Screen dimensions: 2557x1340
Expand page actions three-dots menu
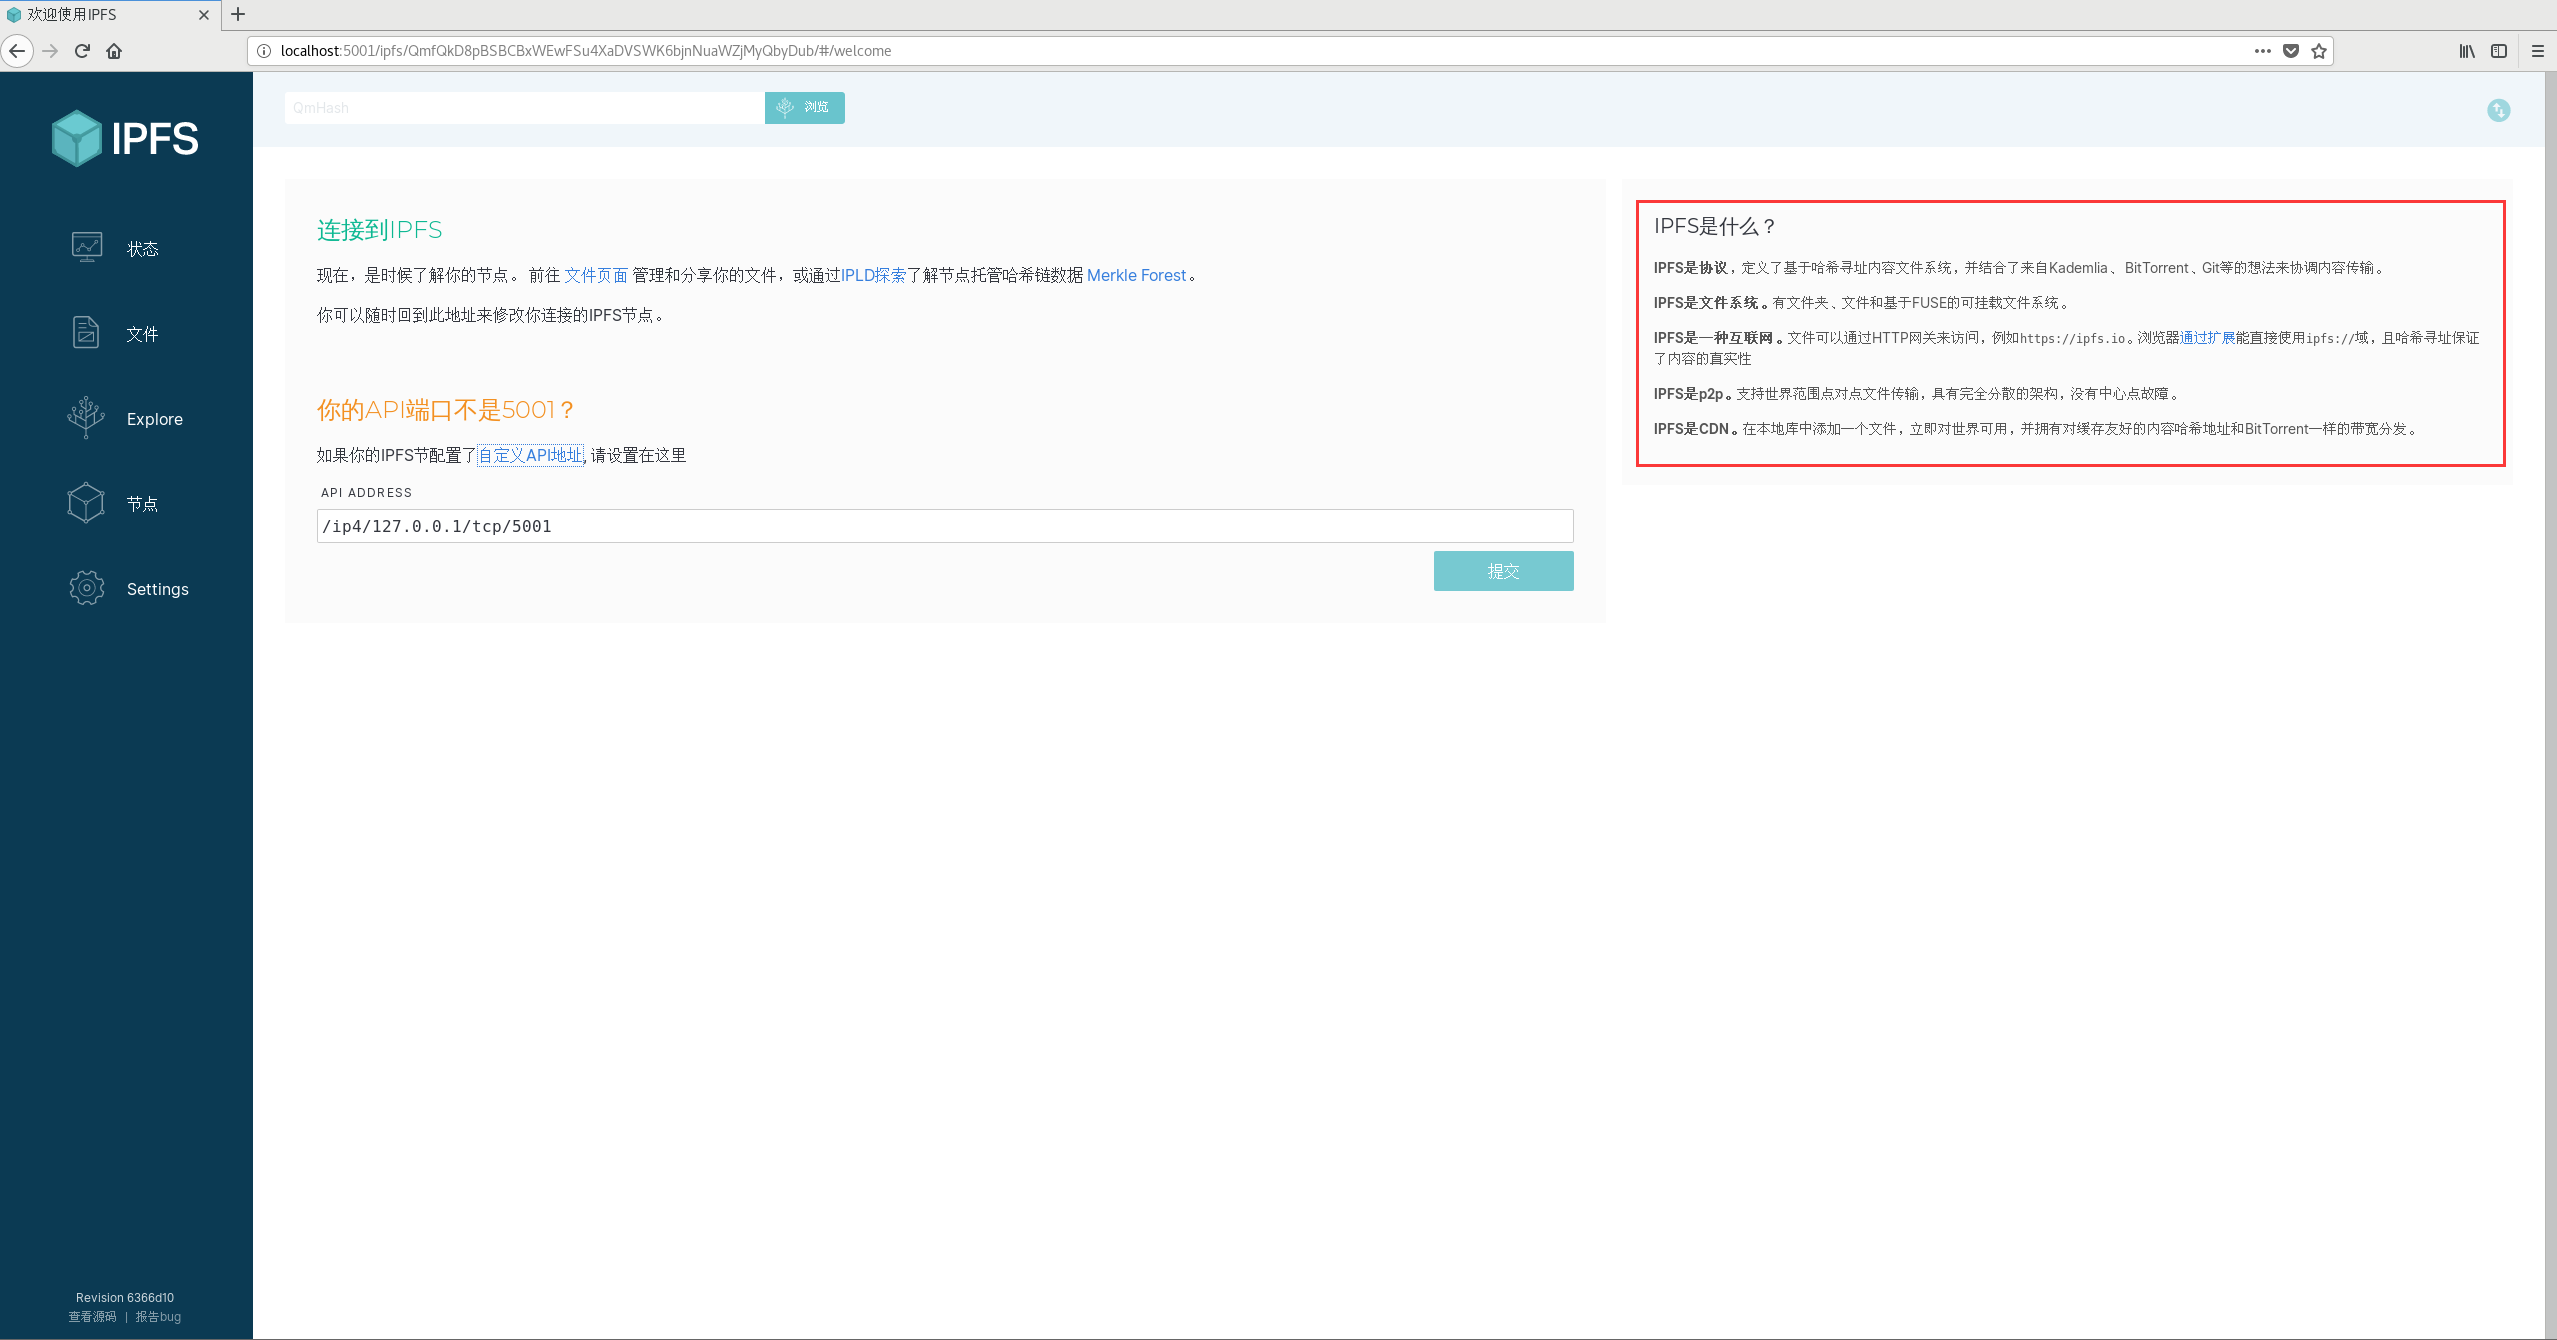2262,51
